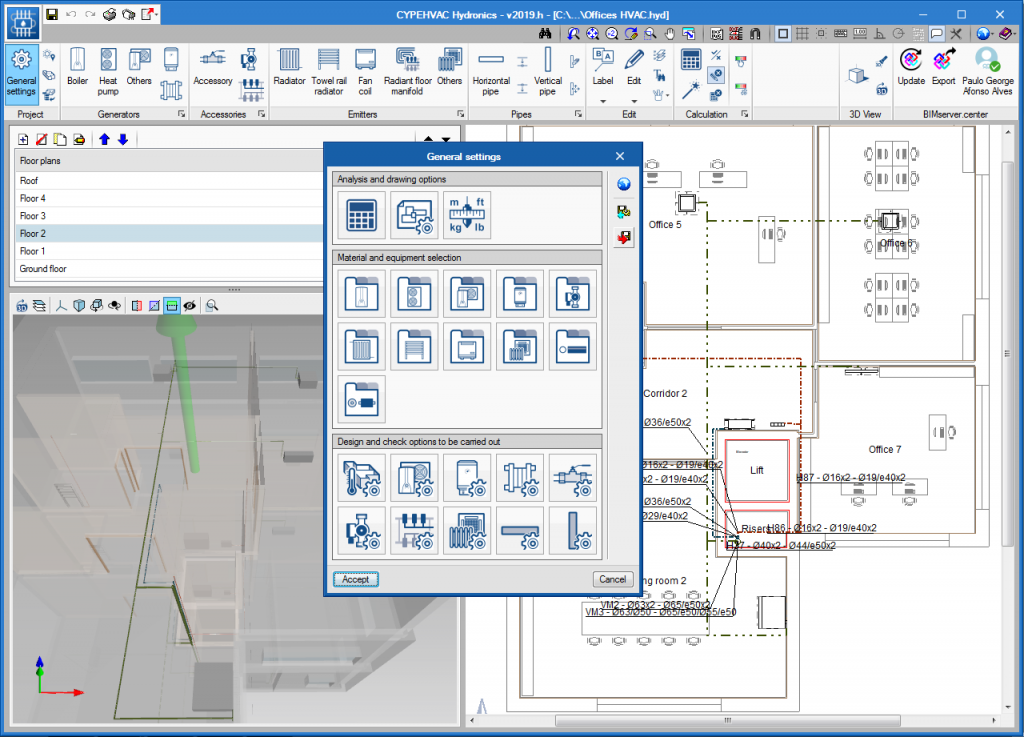Toggle the highlighted section view button
The height and width of the screenshot is (737, 1024).
pos(171,306)
